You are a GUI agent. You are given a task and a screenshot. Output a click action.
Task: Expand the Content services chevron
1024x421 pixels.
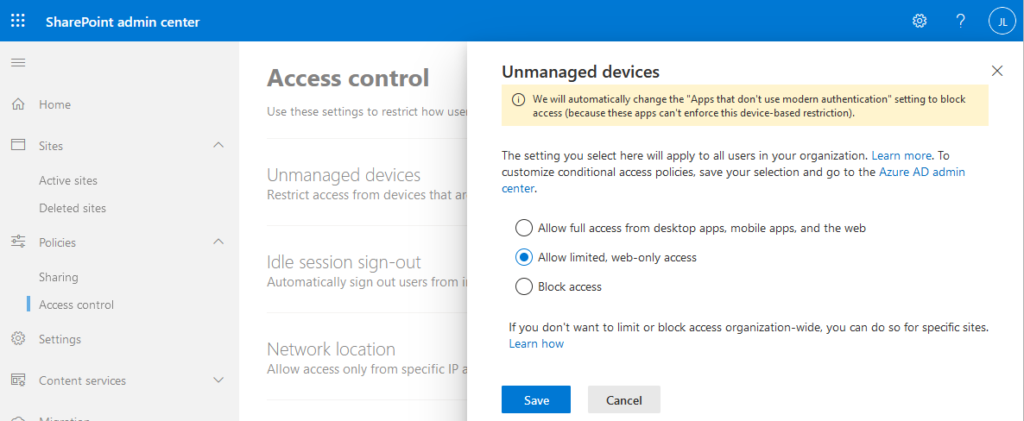[219, 380]
